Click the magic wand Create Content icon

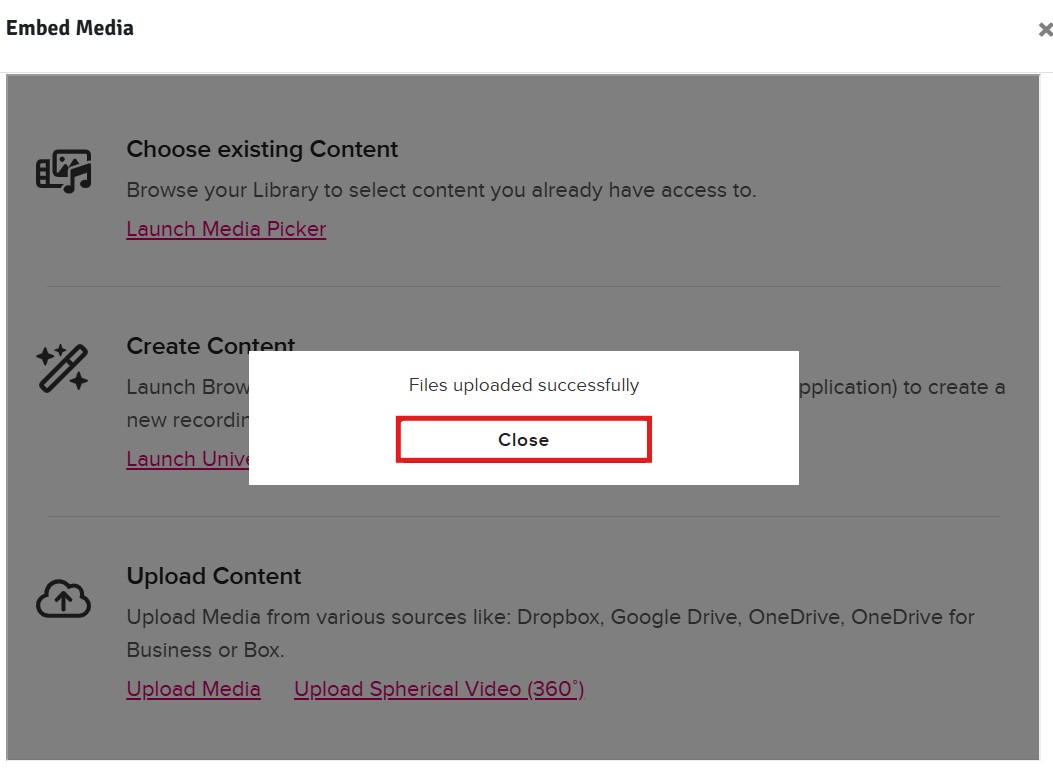62,368
